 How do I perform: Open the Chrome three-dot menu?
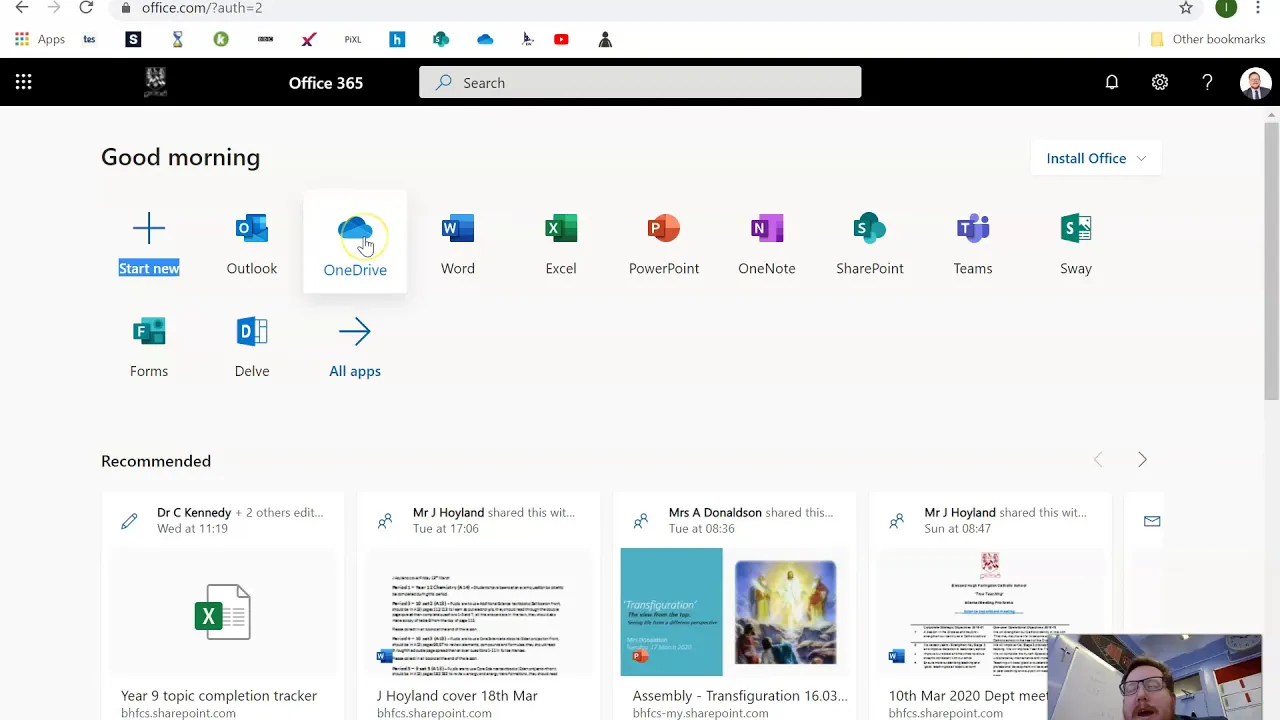pyautogui.click(x=1258, y=8)
